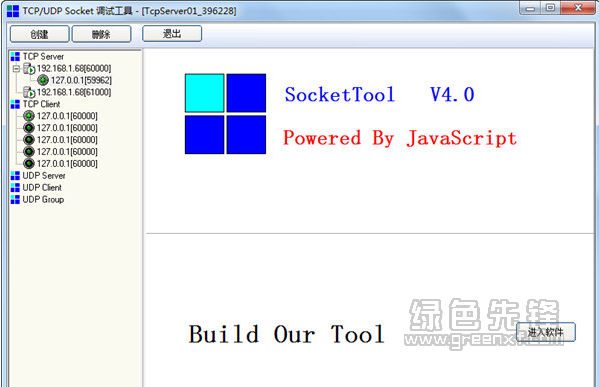Click the app icon in title bar
The image size is (599, 387).
(x=13, y=11)
